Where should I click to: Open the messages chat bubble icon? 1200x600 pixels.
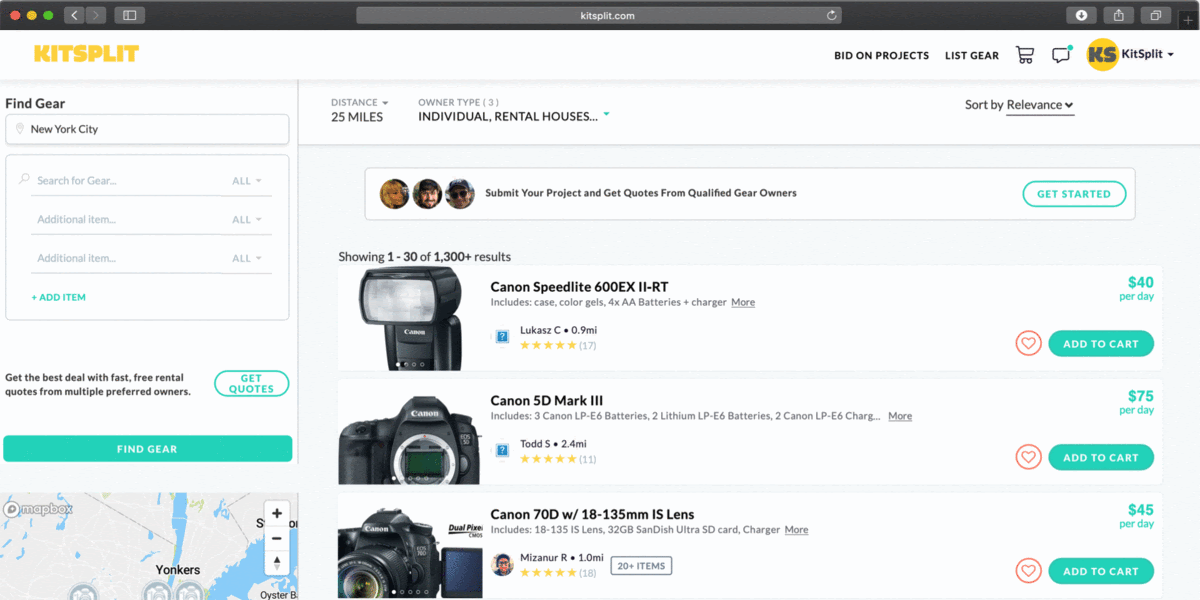[1061, 55]
